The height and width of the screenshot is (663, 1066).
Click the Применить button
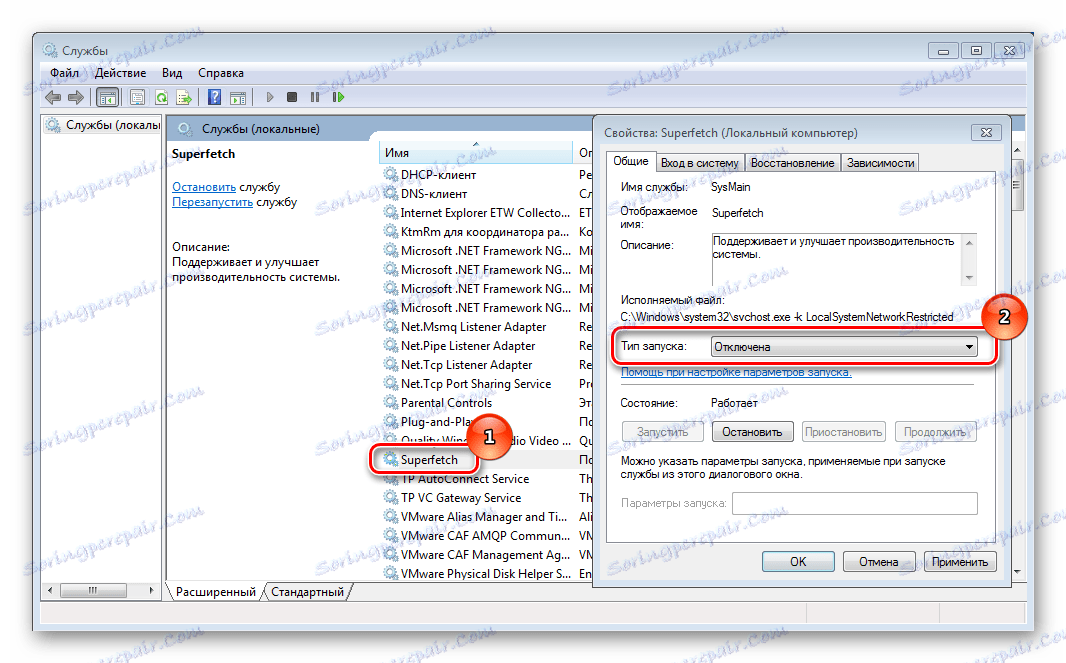click(x=960, y=562)
